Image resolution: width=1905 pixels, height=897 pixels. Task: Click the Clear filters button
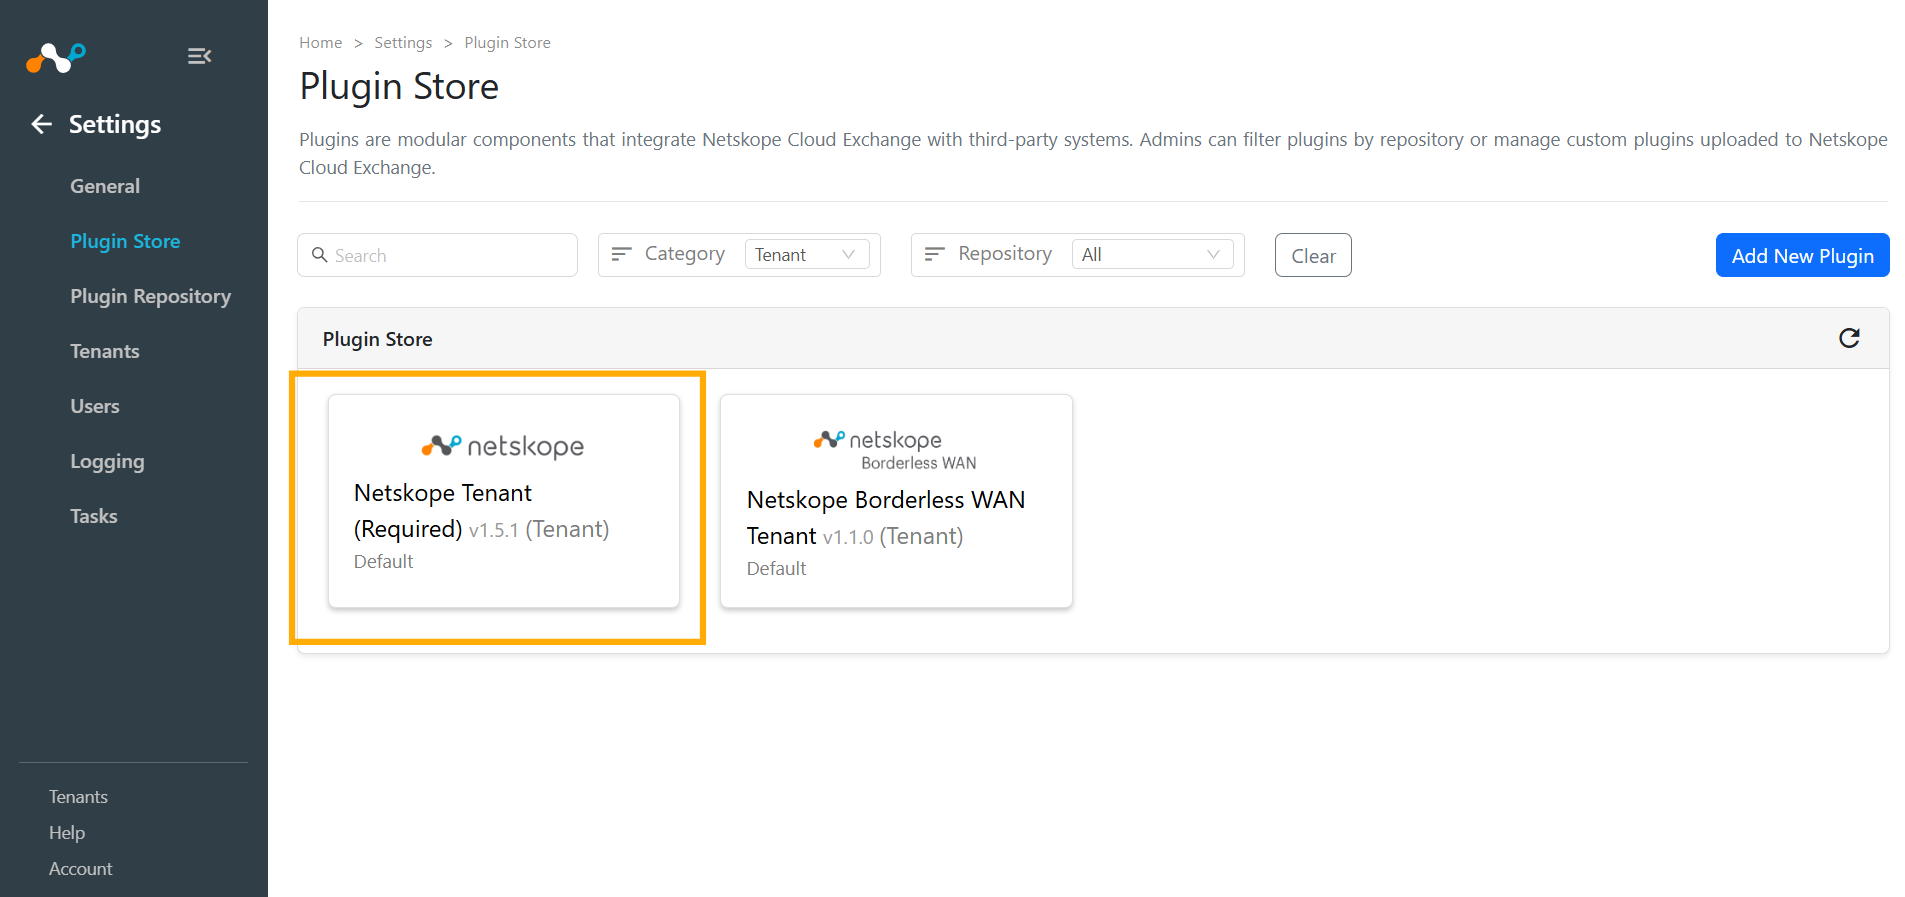pos(1313,255)
